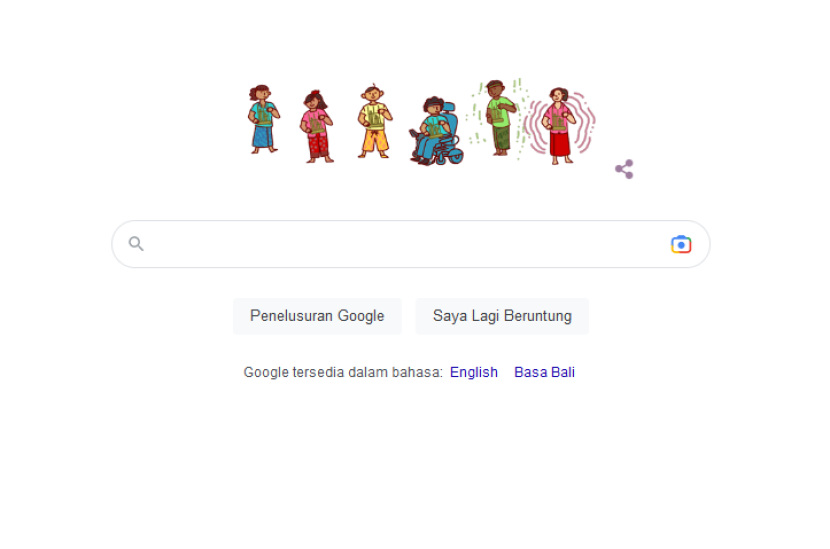The width and height of the screenshot is (830, 549).
Task: Click the Penelusuran Google button
Action: tap(317, 316)
